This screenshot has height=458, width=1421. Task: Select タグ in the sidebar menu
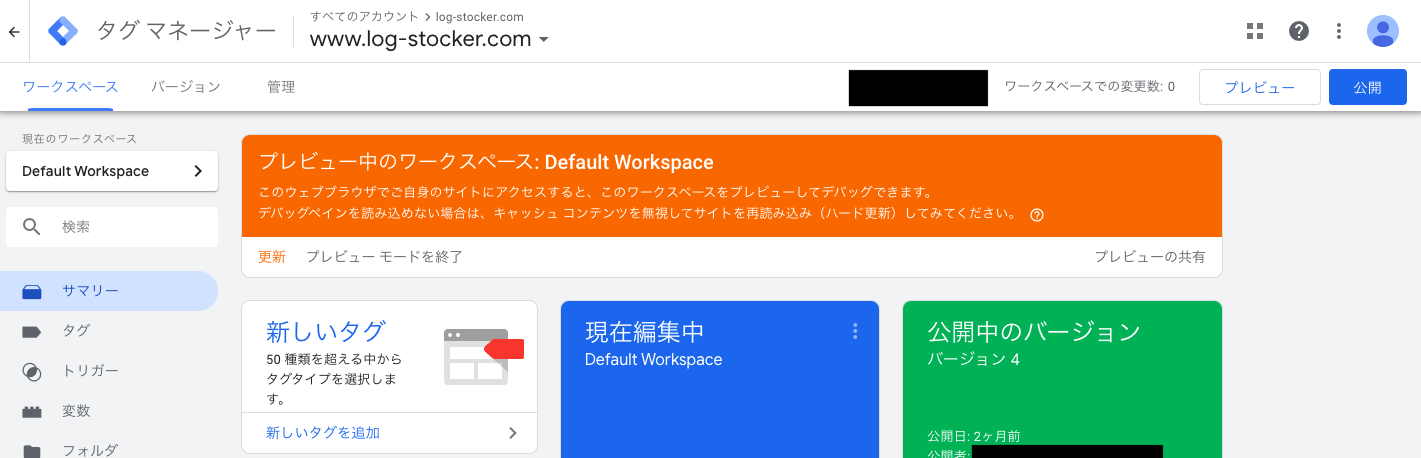pos(109,331)
